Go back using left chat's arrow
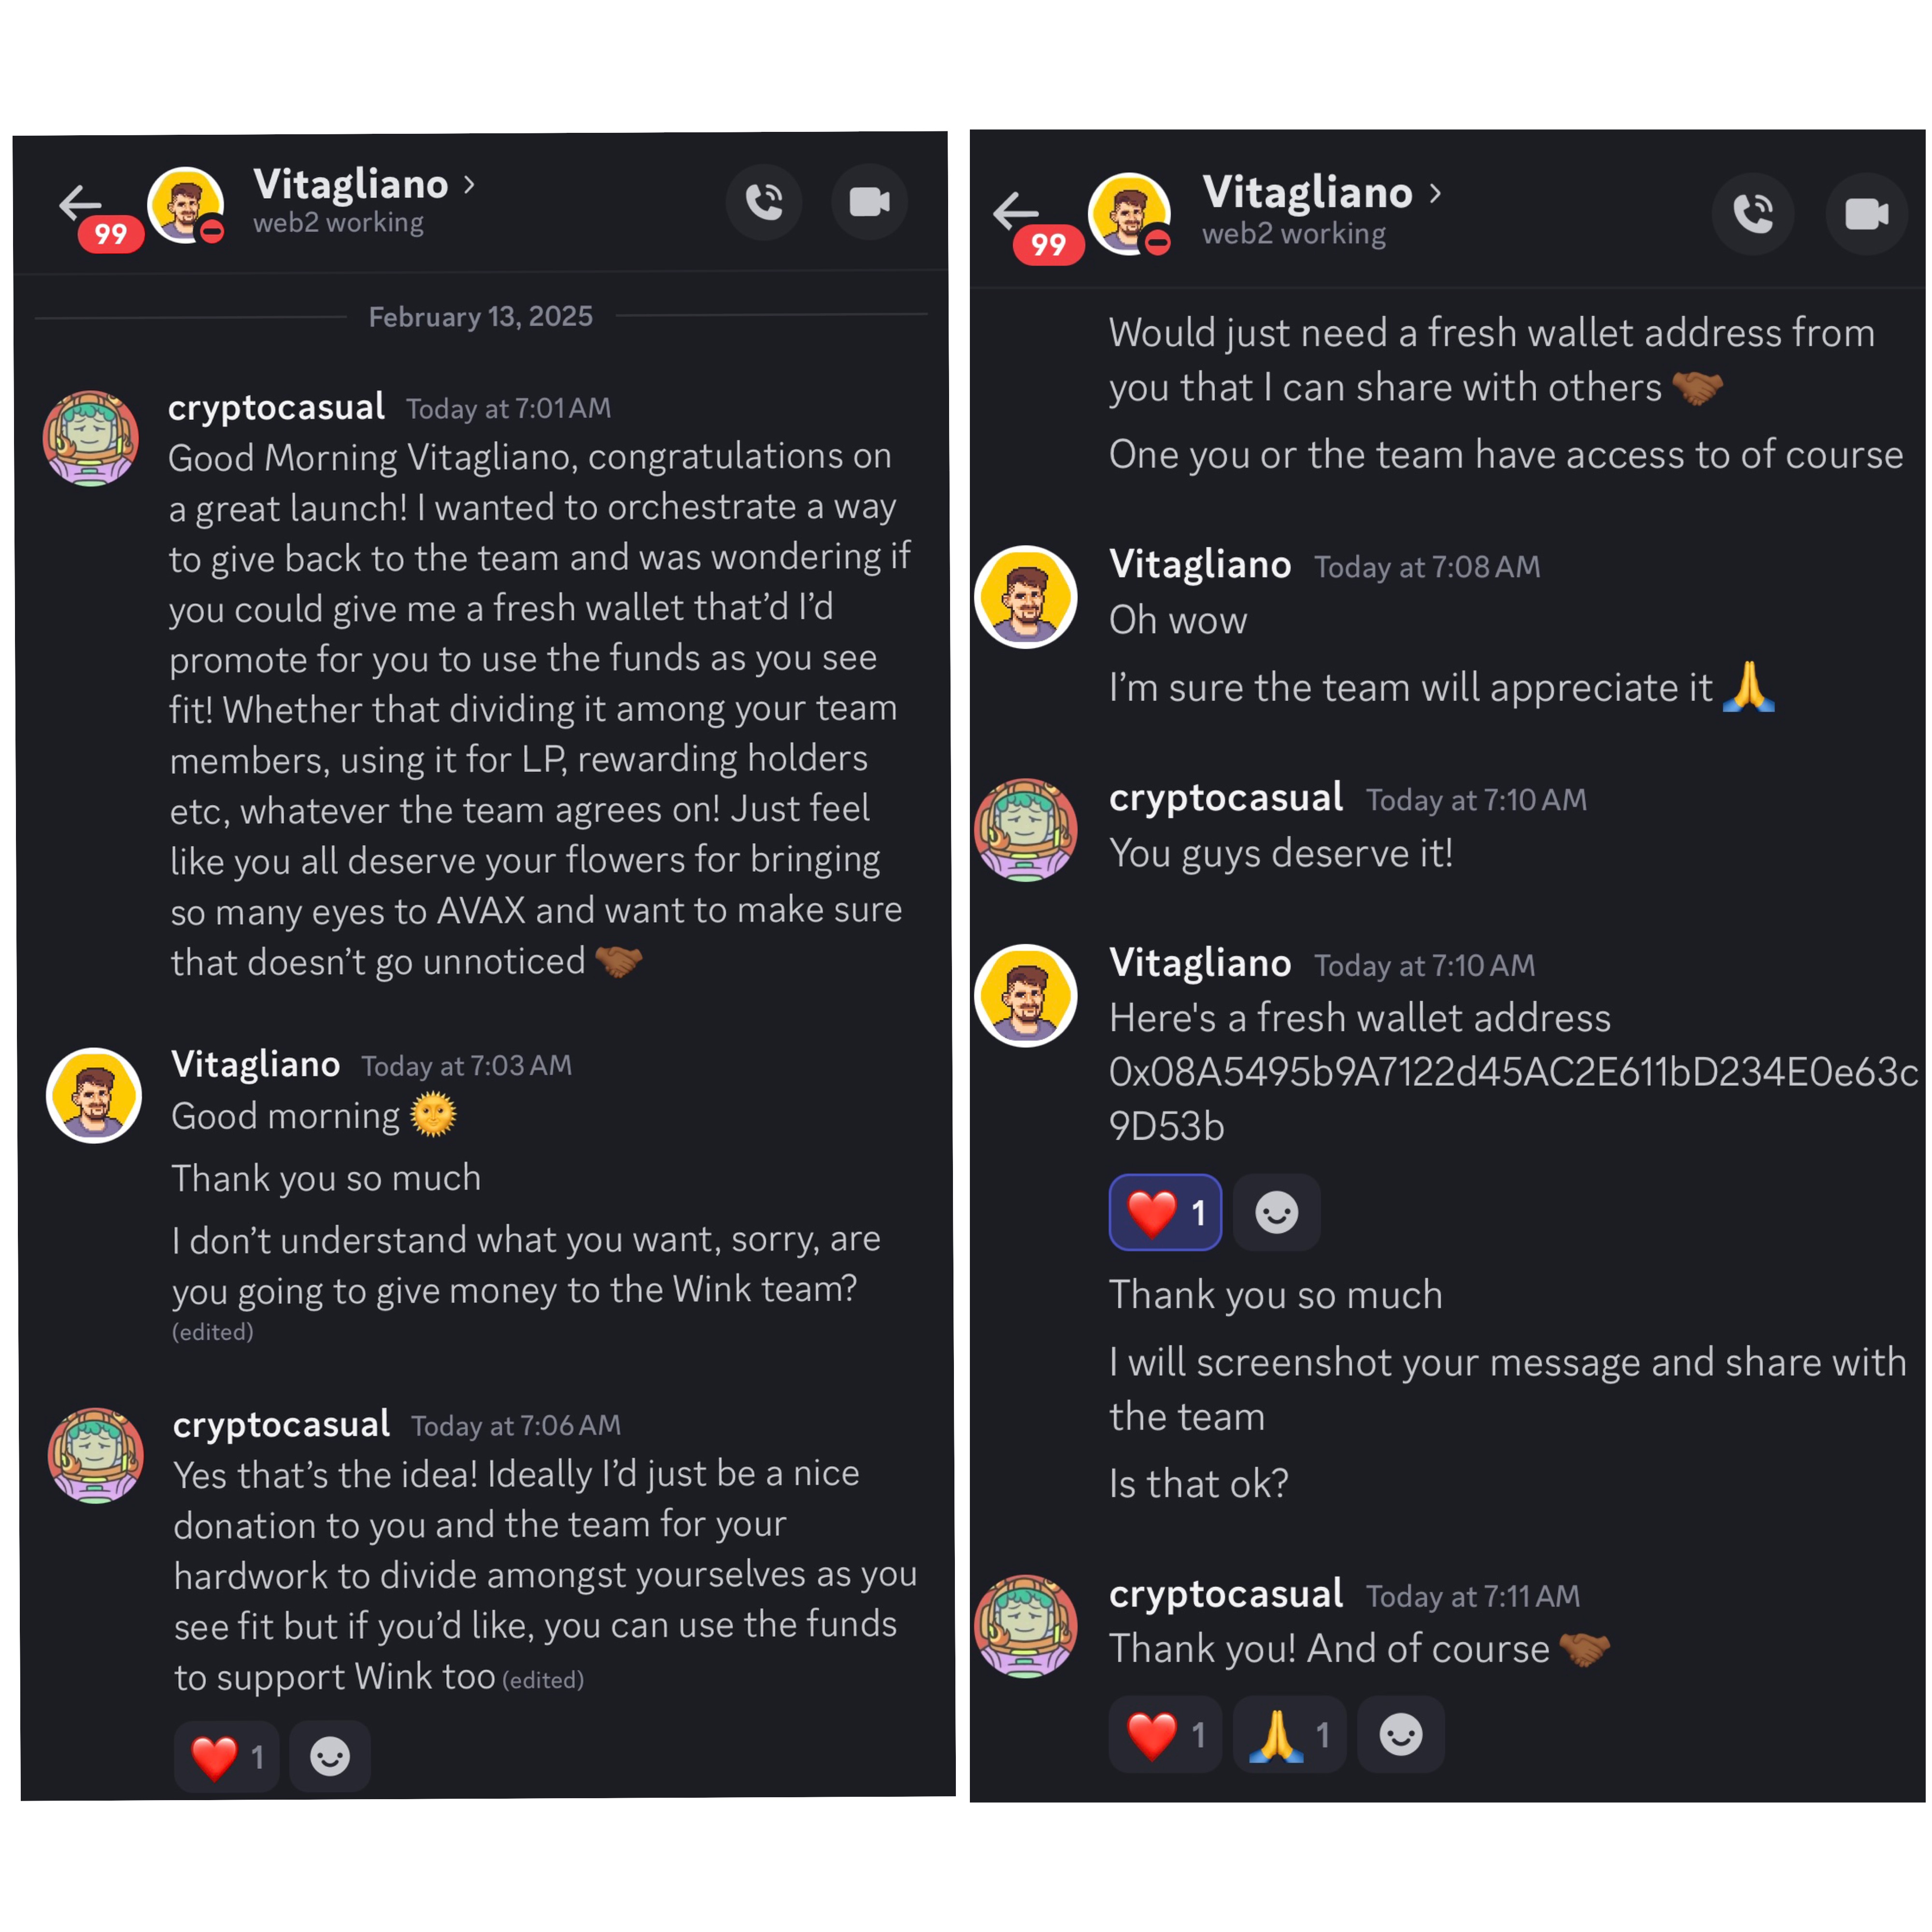The width and height of the screenshot is (1932, 1932). (80, 203)
